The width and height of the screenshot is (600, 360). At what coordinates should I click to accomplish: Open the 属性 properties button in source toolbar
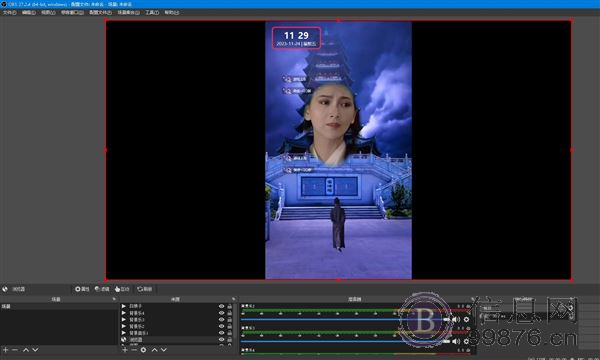82,289
